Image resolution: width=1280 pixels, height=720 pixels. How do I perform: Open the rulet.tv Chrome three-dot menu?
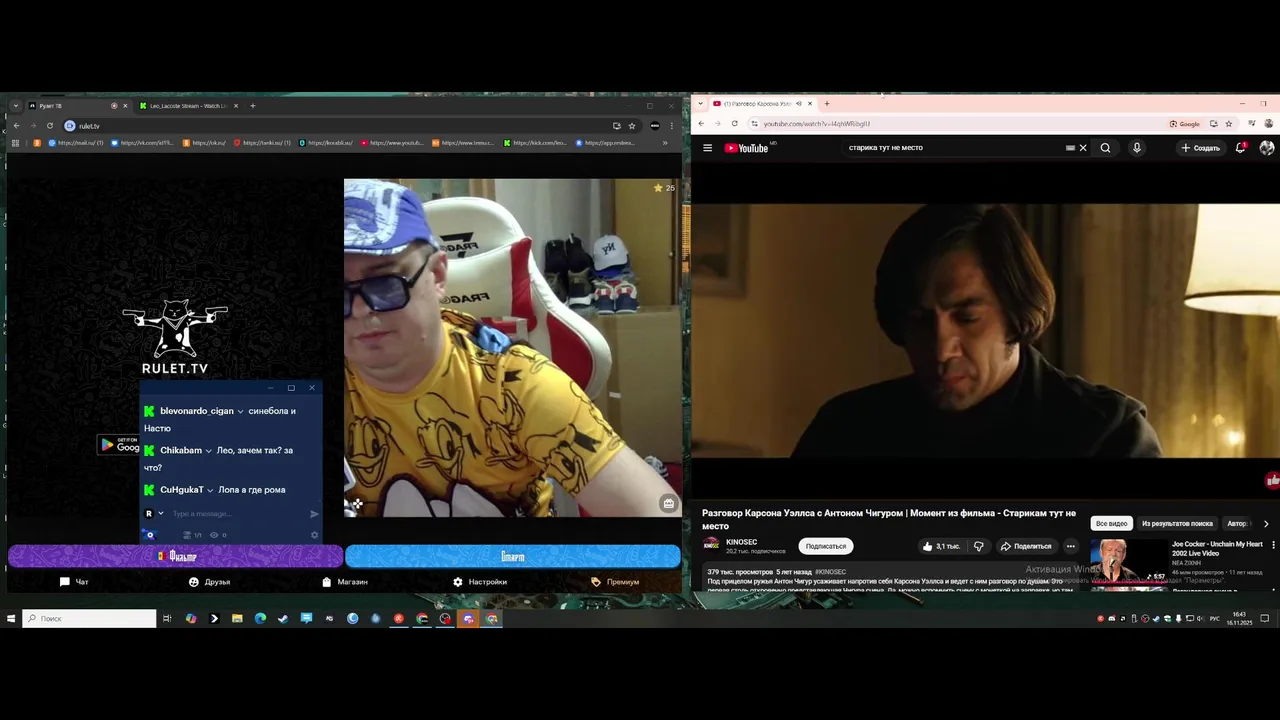tap(671, 126)
